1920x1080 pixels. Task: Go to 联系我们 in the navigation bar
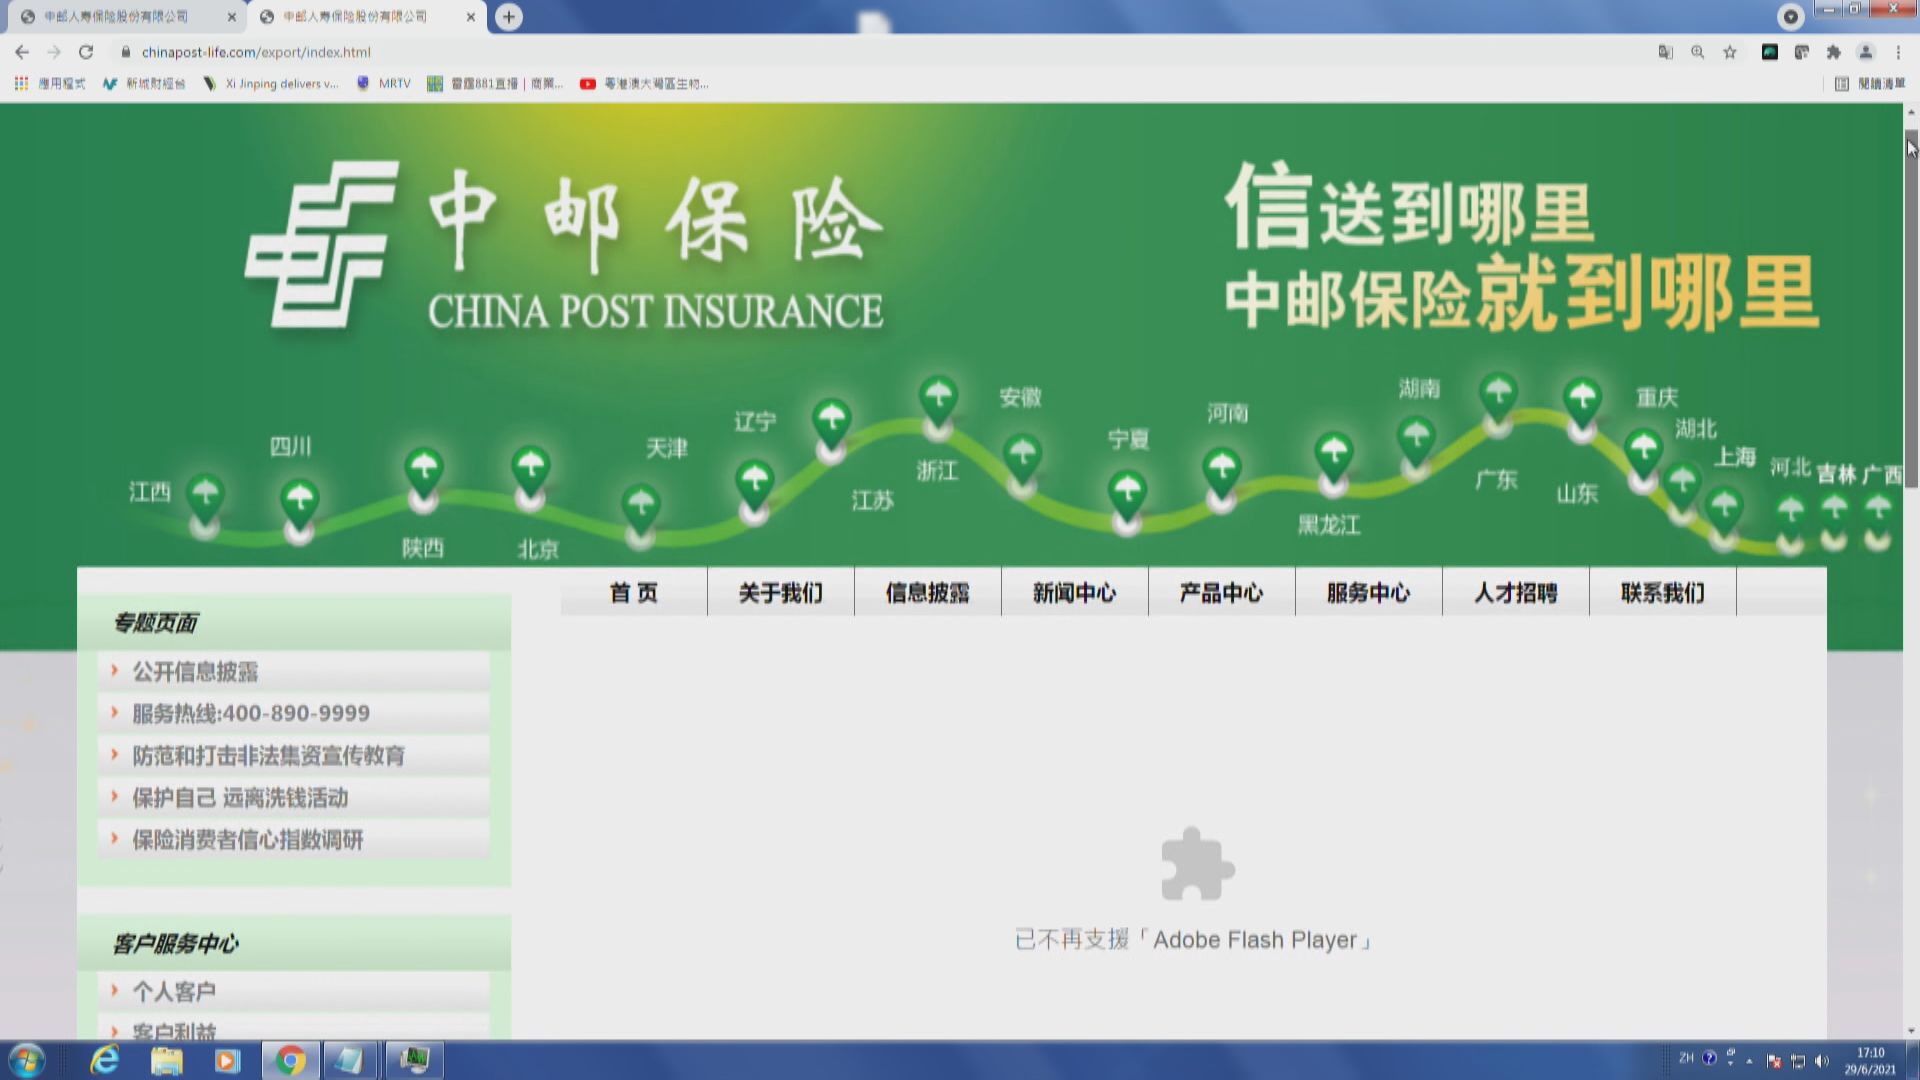click(1662, 593)
